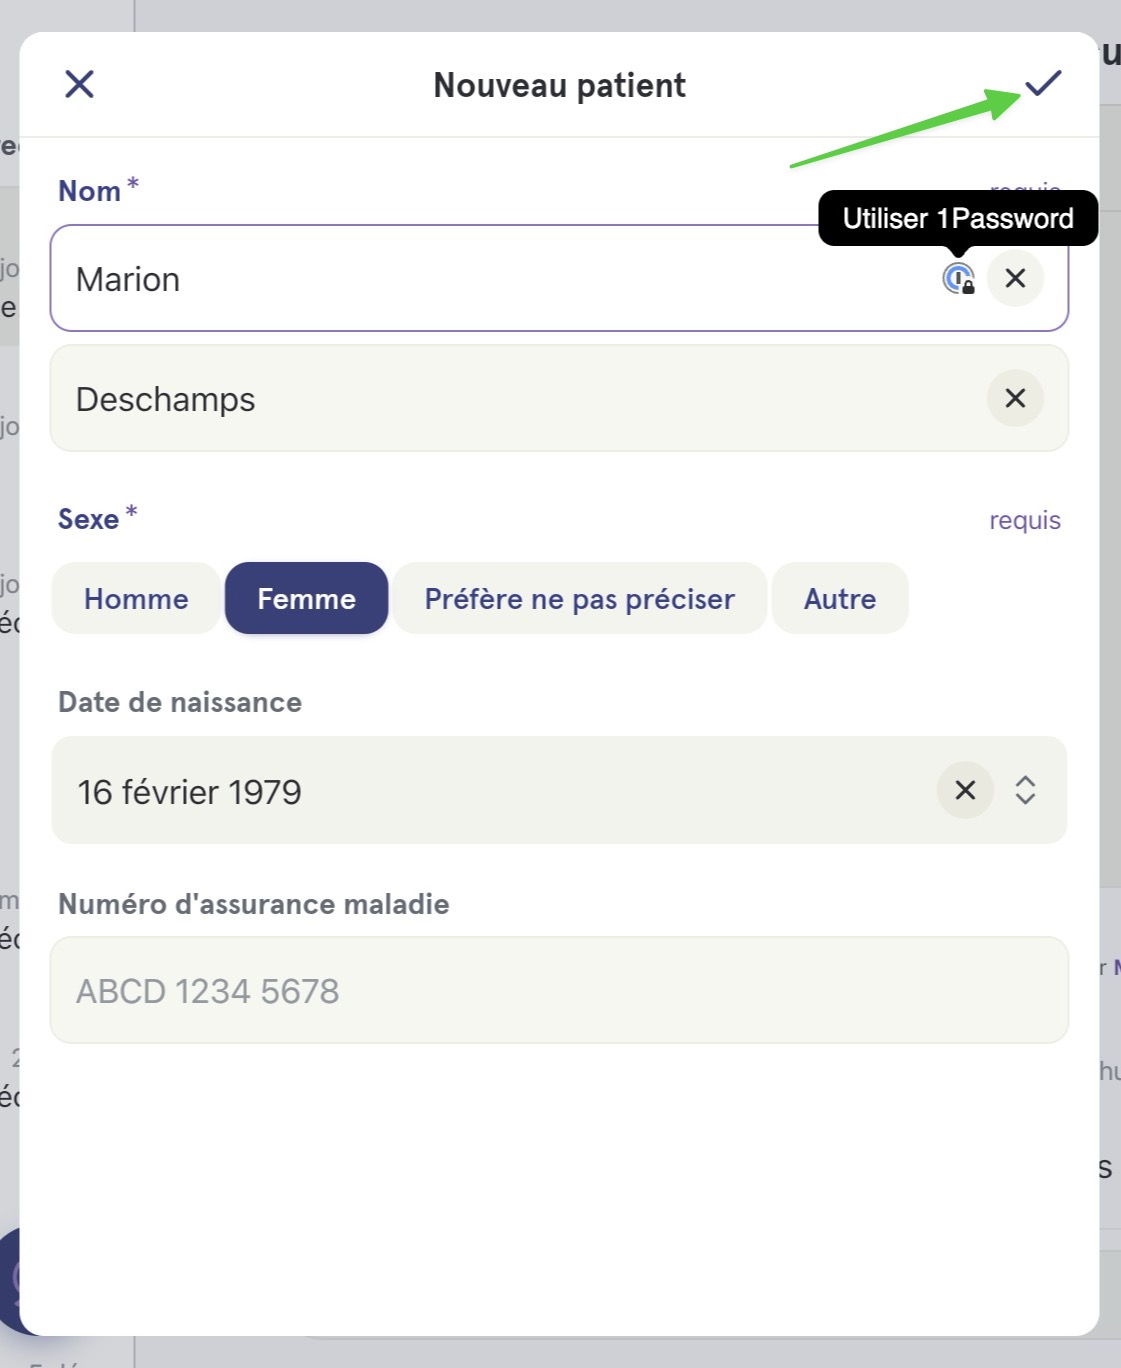Select Homme as sex
Screen dimensions: 1121x1368
pos(136,598)
